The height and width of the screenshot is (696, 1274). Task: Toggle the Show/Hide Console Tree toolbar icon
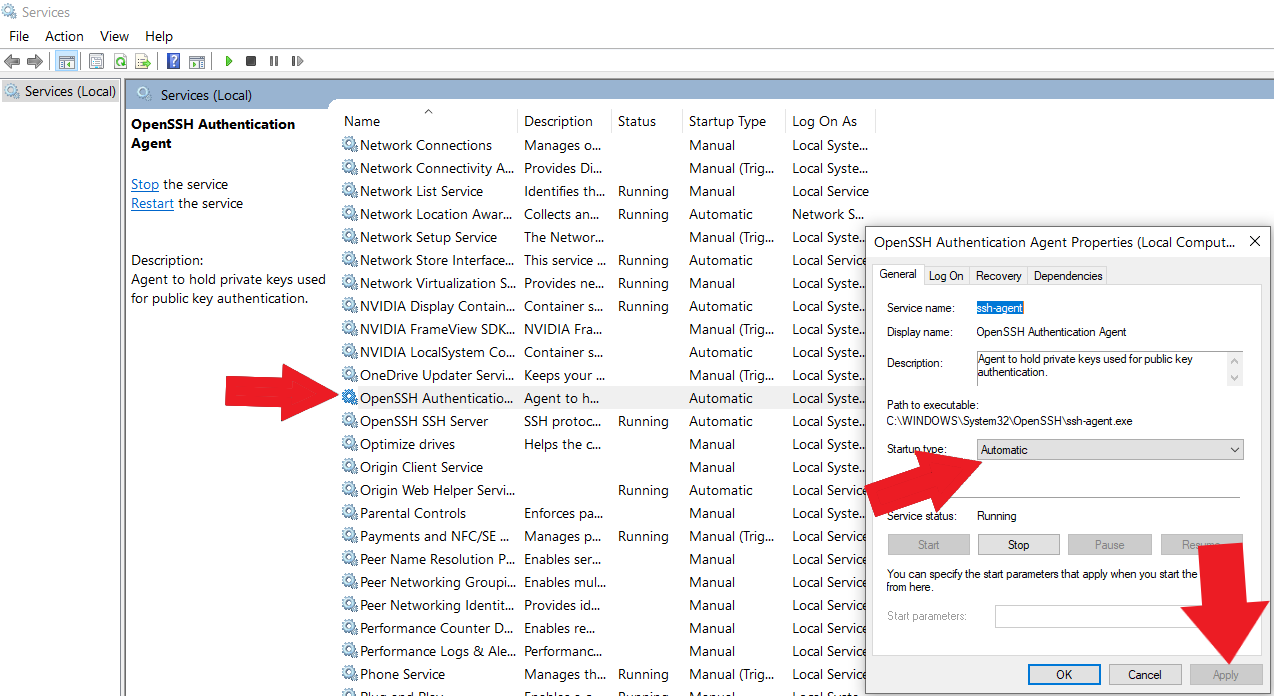click(67, 61)
